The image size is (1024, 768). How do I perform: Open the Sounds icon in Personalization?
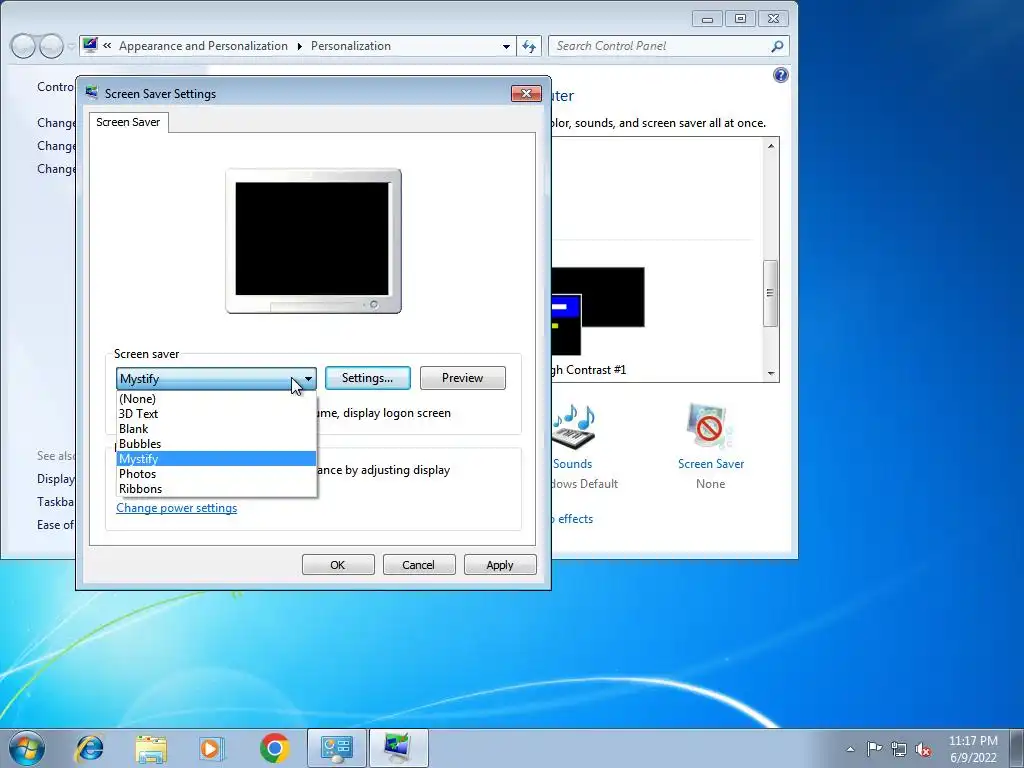[x=575, y=426]
